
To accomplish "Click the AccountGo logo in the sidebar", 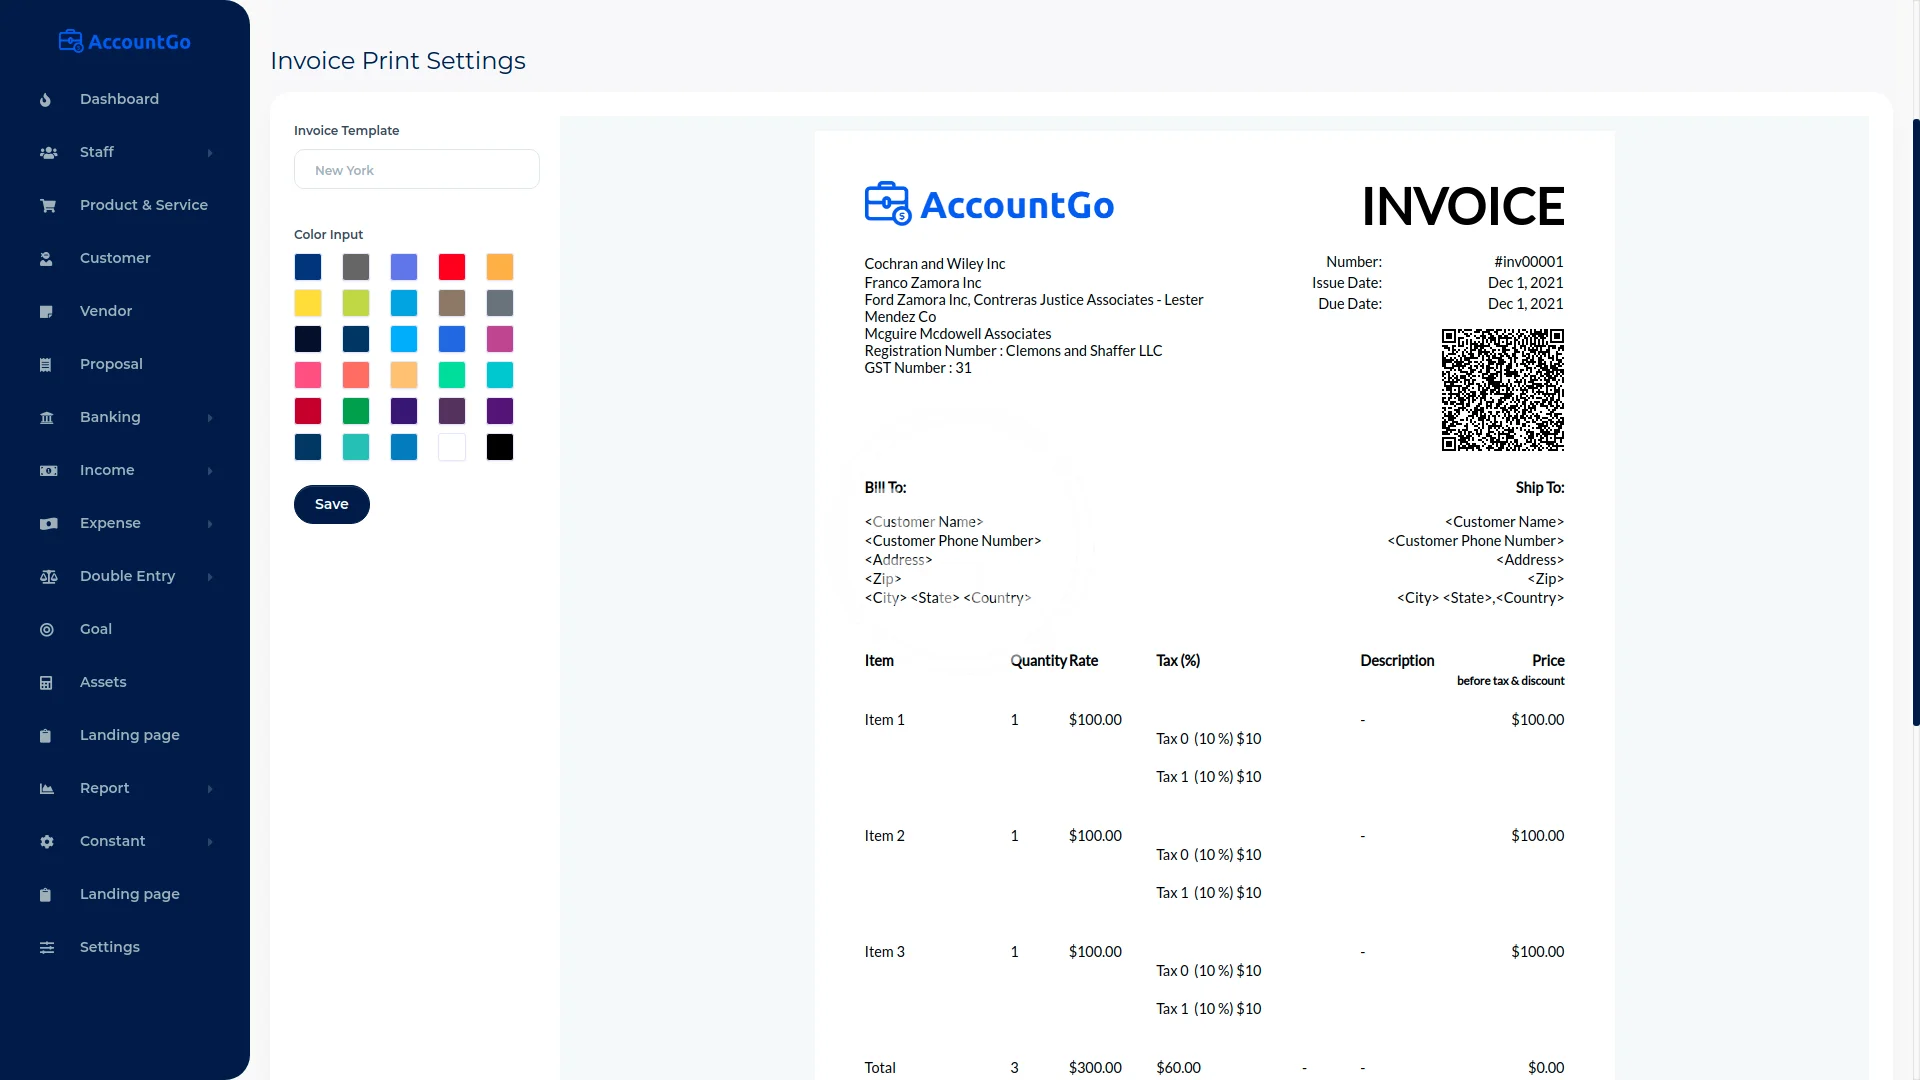I will click(x=125, y=42).
